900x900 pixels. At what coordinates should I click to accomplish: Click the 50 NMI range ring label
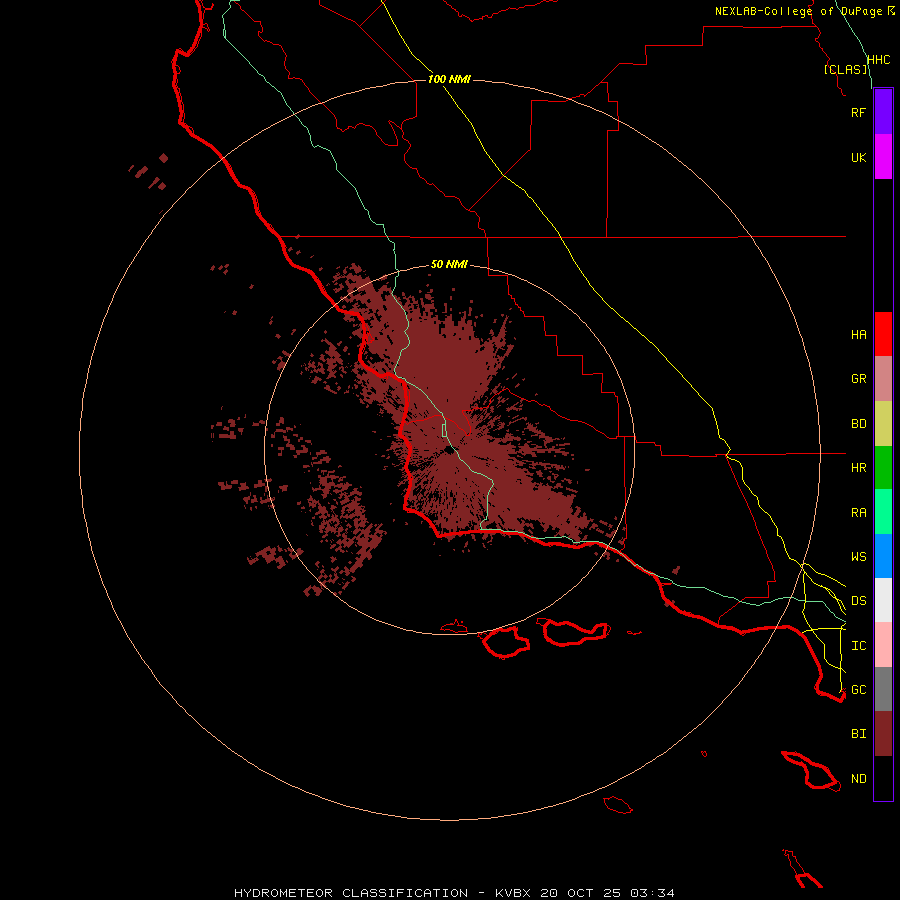pos(449,264)
